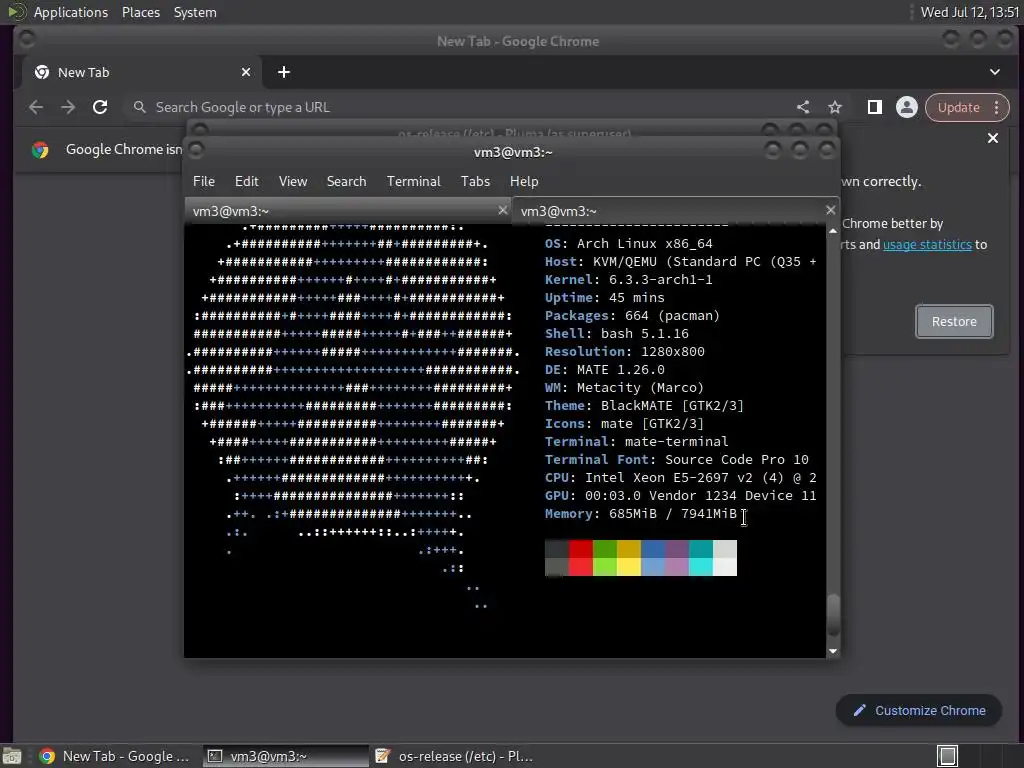Reload the Chrome page
The image size is (1024, 768).
(x=100, y=107)
